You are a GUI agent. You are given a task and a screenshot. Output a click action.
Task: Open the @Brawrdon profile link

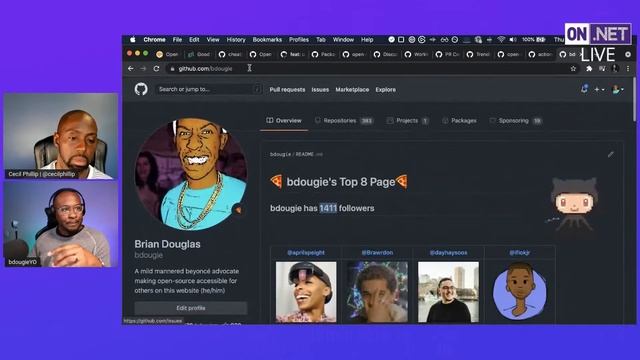(377, 253)
